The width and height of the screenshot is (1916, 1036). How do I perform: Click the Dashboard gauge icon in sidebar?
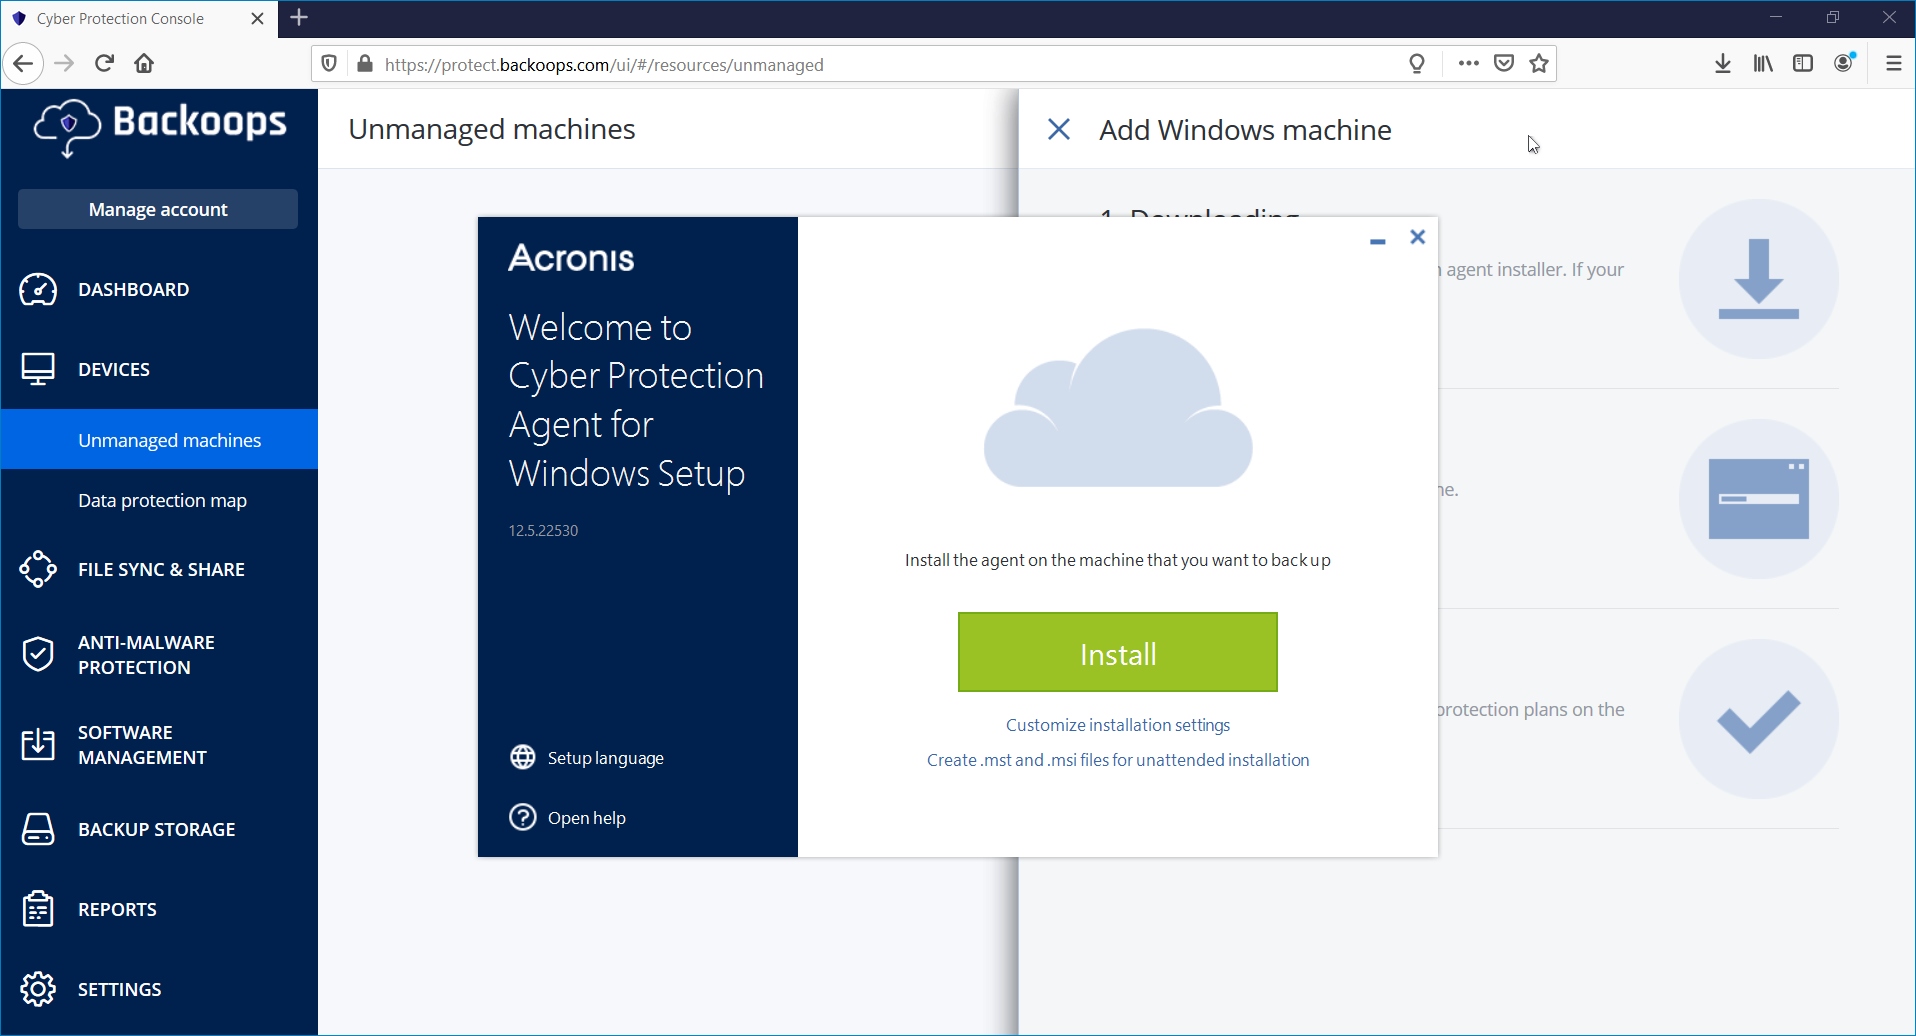pos(38,289)
